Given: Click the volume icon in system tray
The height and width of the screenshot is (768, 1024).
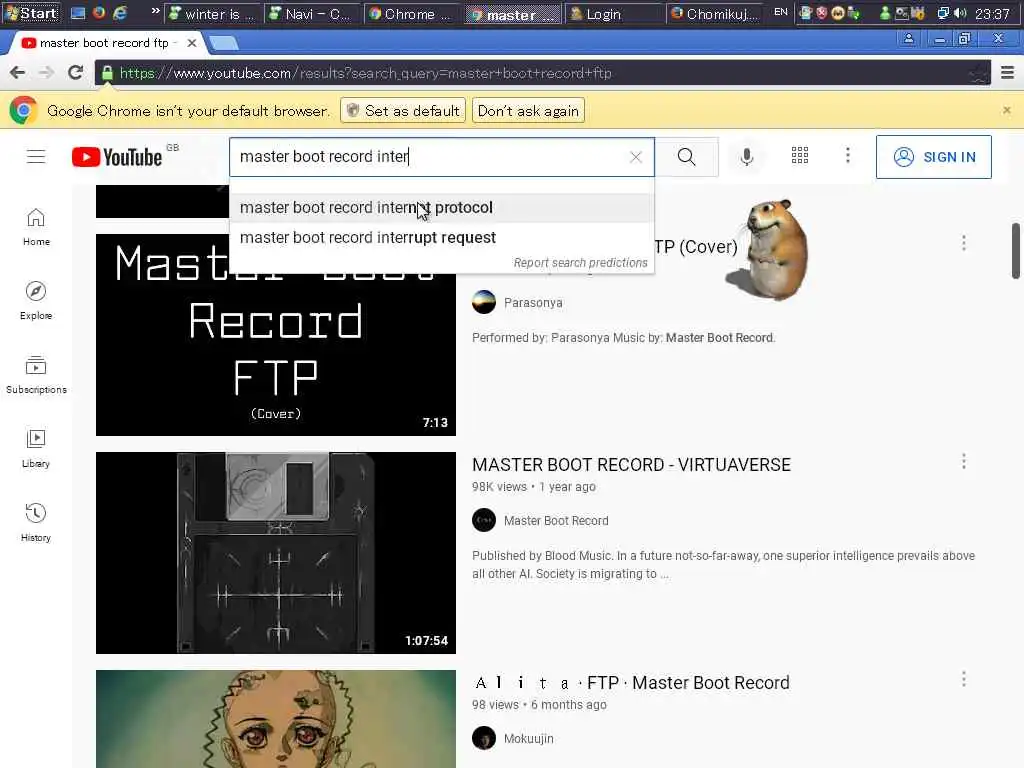Looking at the screenshot, I should point(960,13).
